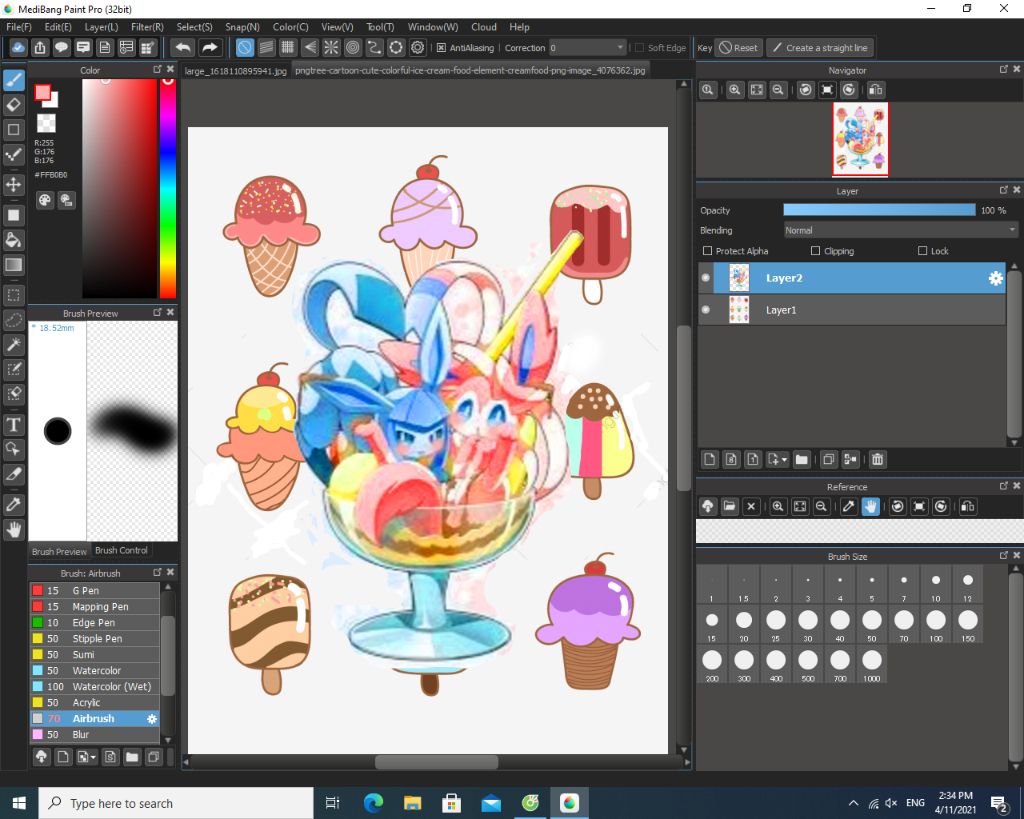
Task: Open the Window menu
Action: pyautogui.click(x=433, y=27)
